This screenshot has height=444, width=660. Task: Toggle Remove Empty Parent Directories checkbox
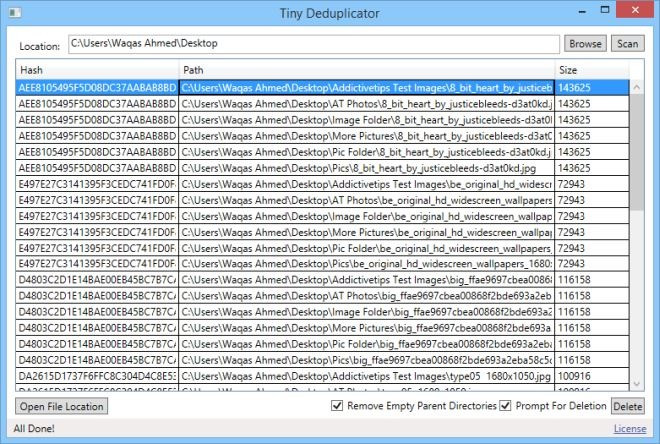[x=337, y=406]
